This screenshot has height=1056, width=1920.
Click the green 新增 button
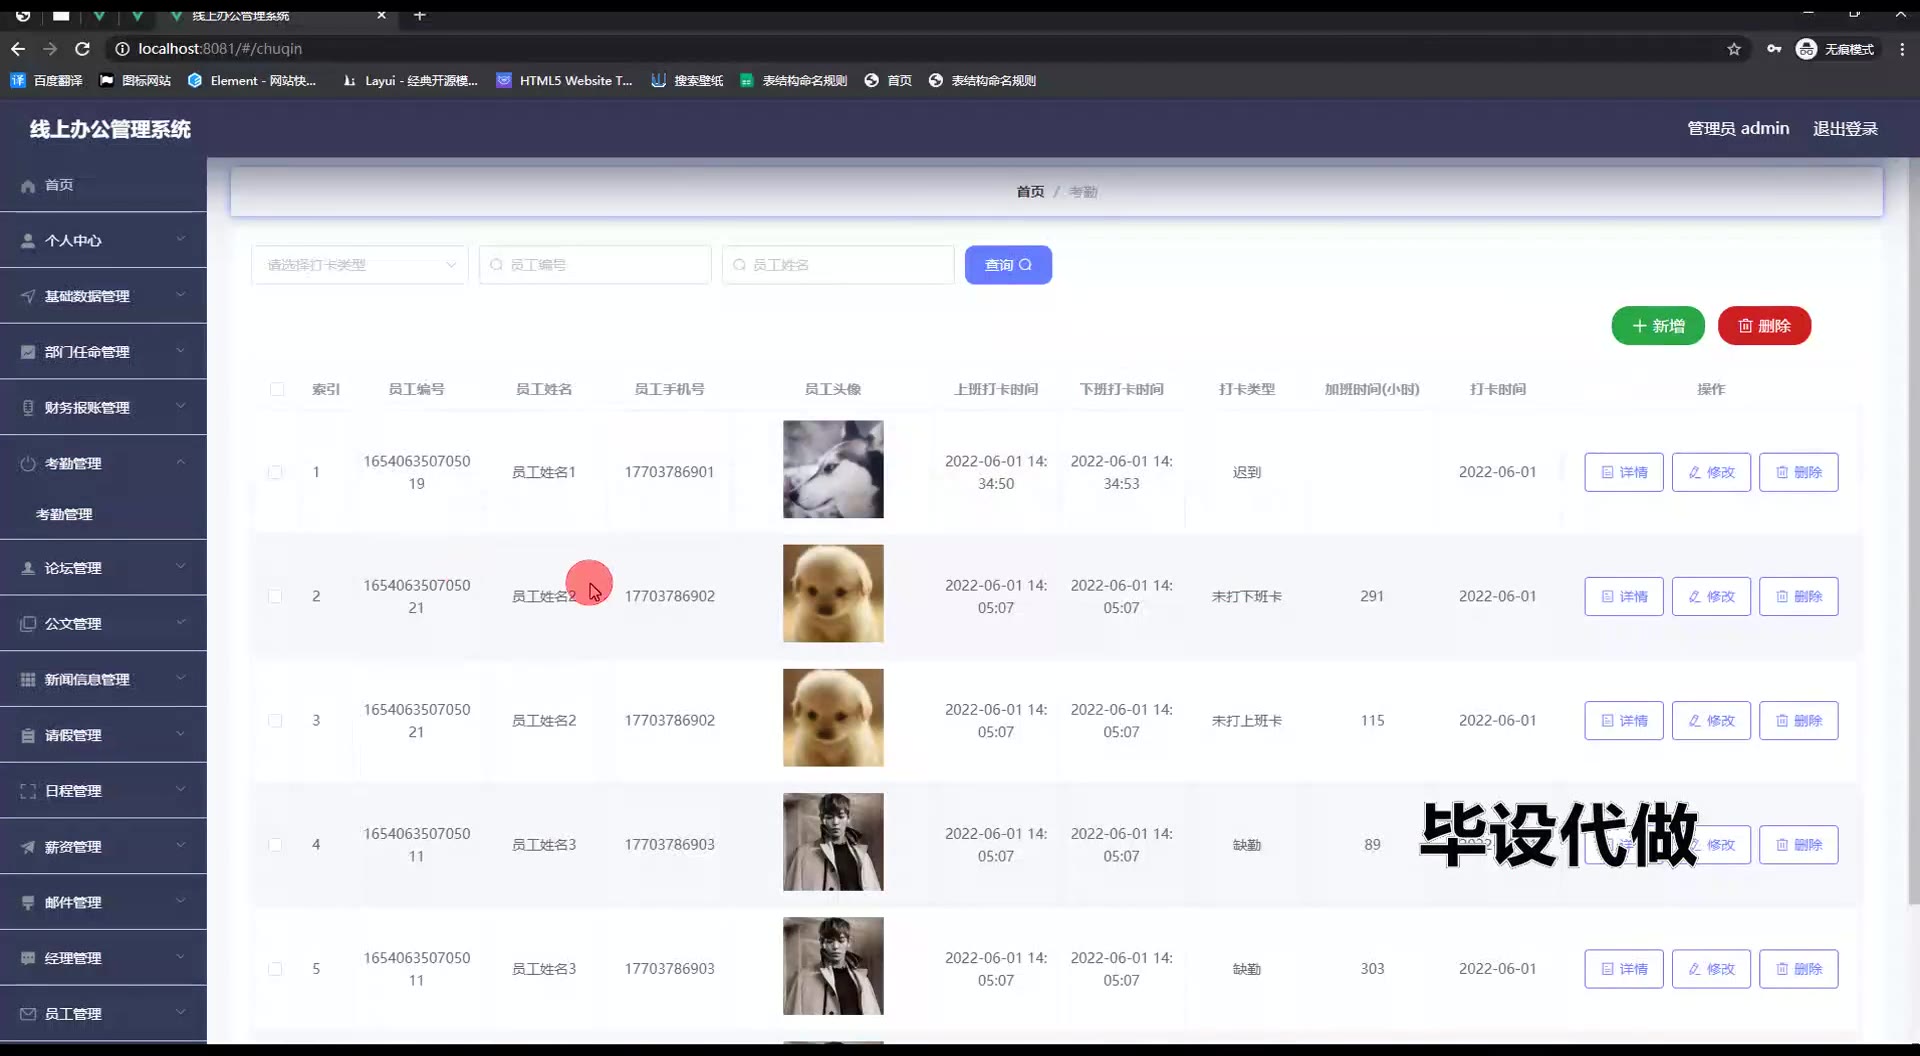click(x=1658, y=326)
